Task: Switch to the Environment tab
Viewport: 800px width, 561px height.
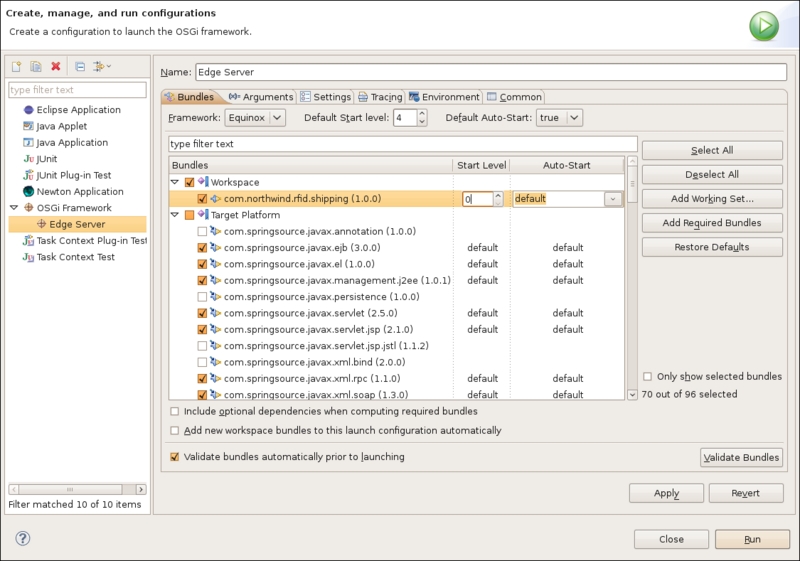Action: [x=444, y=97]
